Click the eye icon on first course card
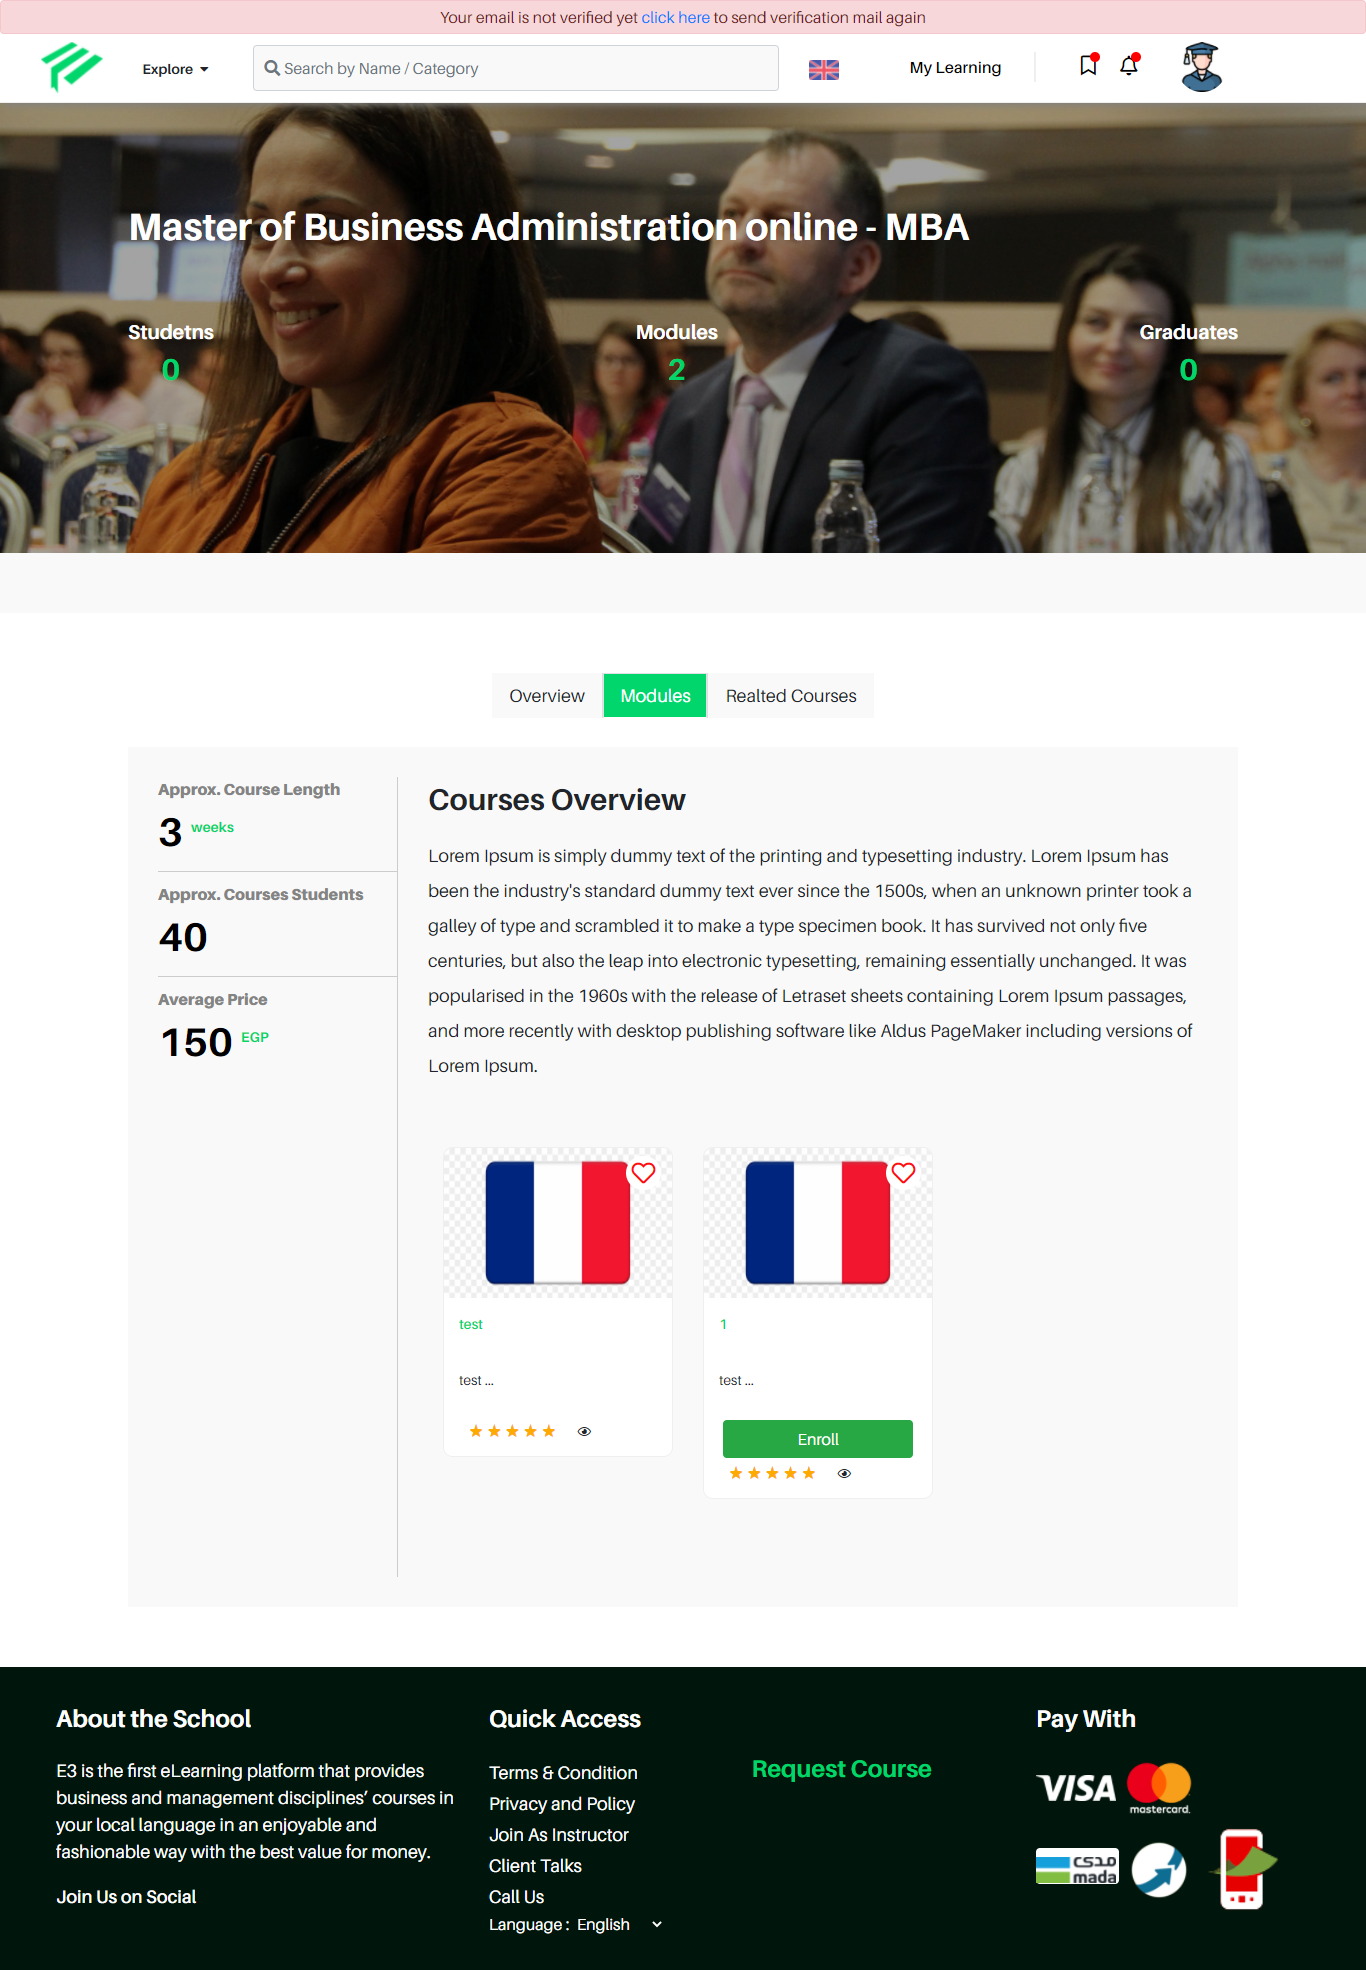Image resolution: width=1366 pixels, height=1970 pixels. (x=585, y=1432)
